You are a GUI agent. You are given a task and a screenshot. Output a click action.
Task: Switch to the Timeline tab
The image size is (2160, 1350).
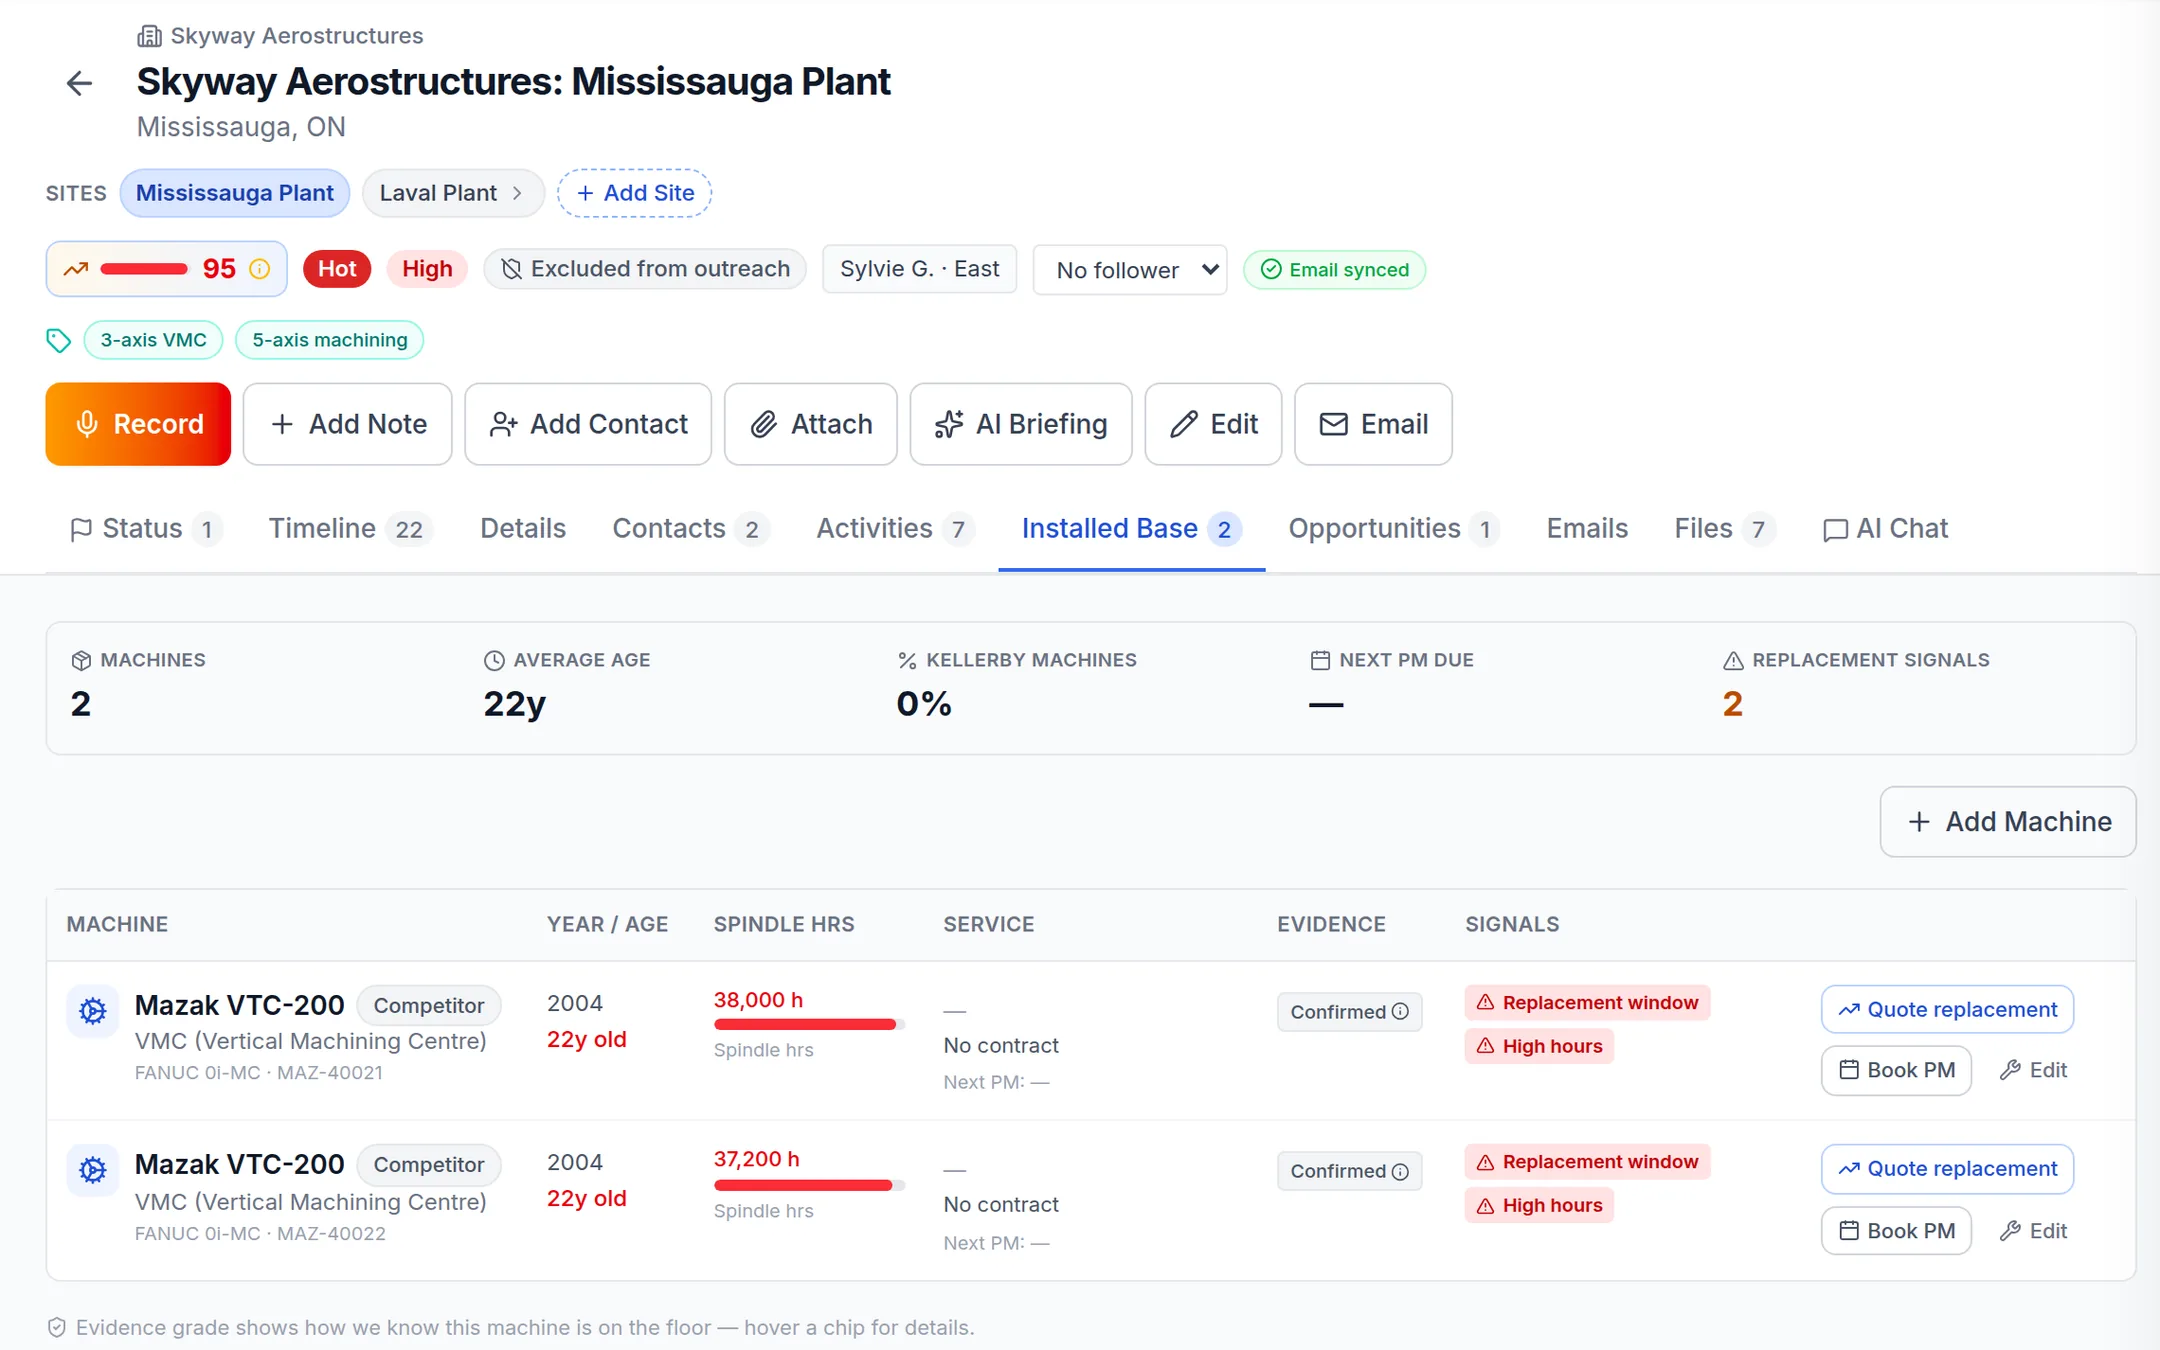(350, 529)
